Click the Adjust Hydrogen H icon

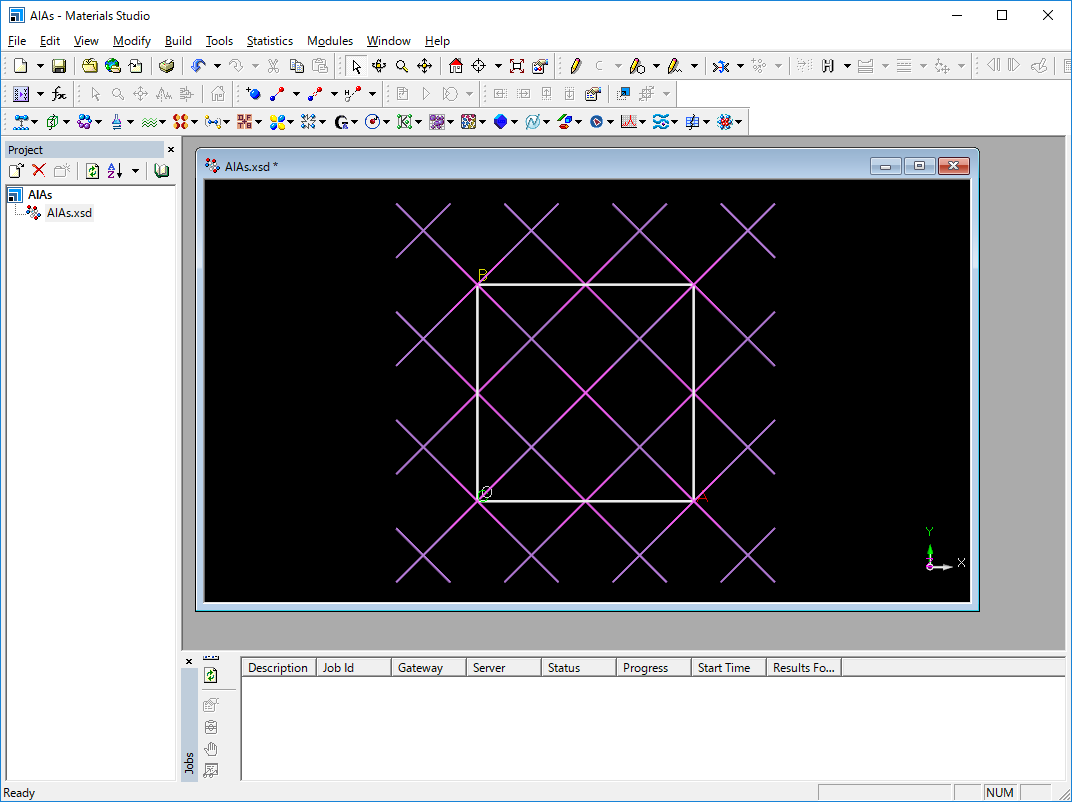coord(828,66)
